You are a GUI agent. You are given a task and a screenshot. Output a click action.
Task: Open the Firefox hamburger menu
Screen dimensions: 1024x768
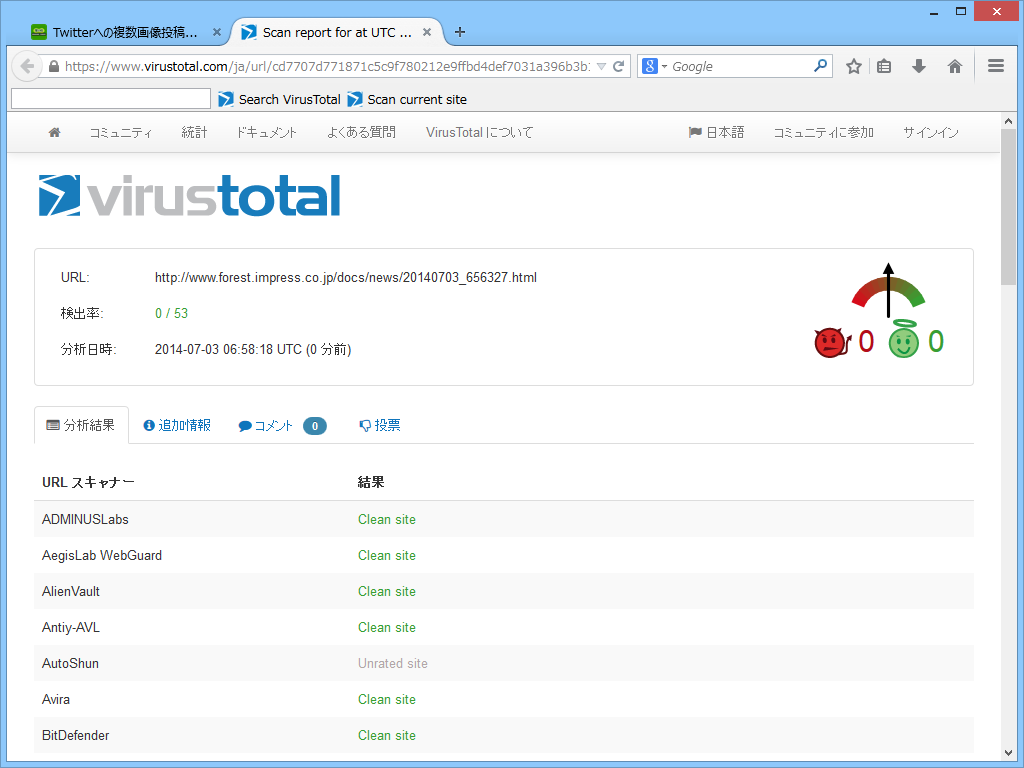pyautogui.click(x=996, y=66)
